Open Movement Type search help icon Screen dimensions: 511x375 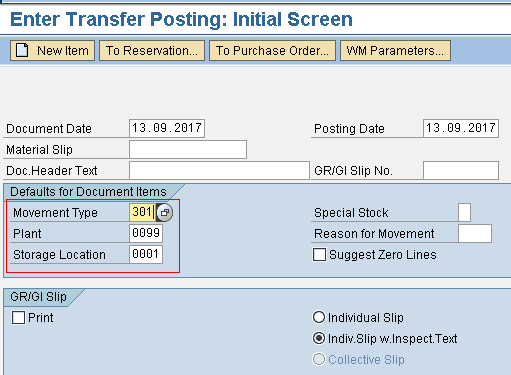click(x=165, y=212)
